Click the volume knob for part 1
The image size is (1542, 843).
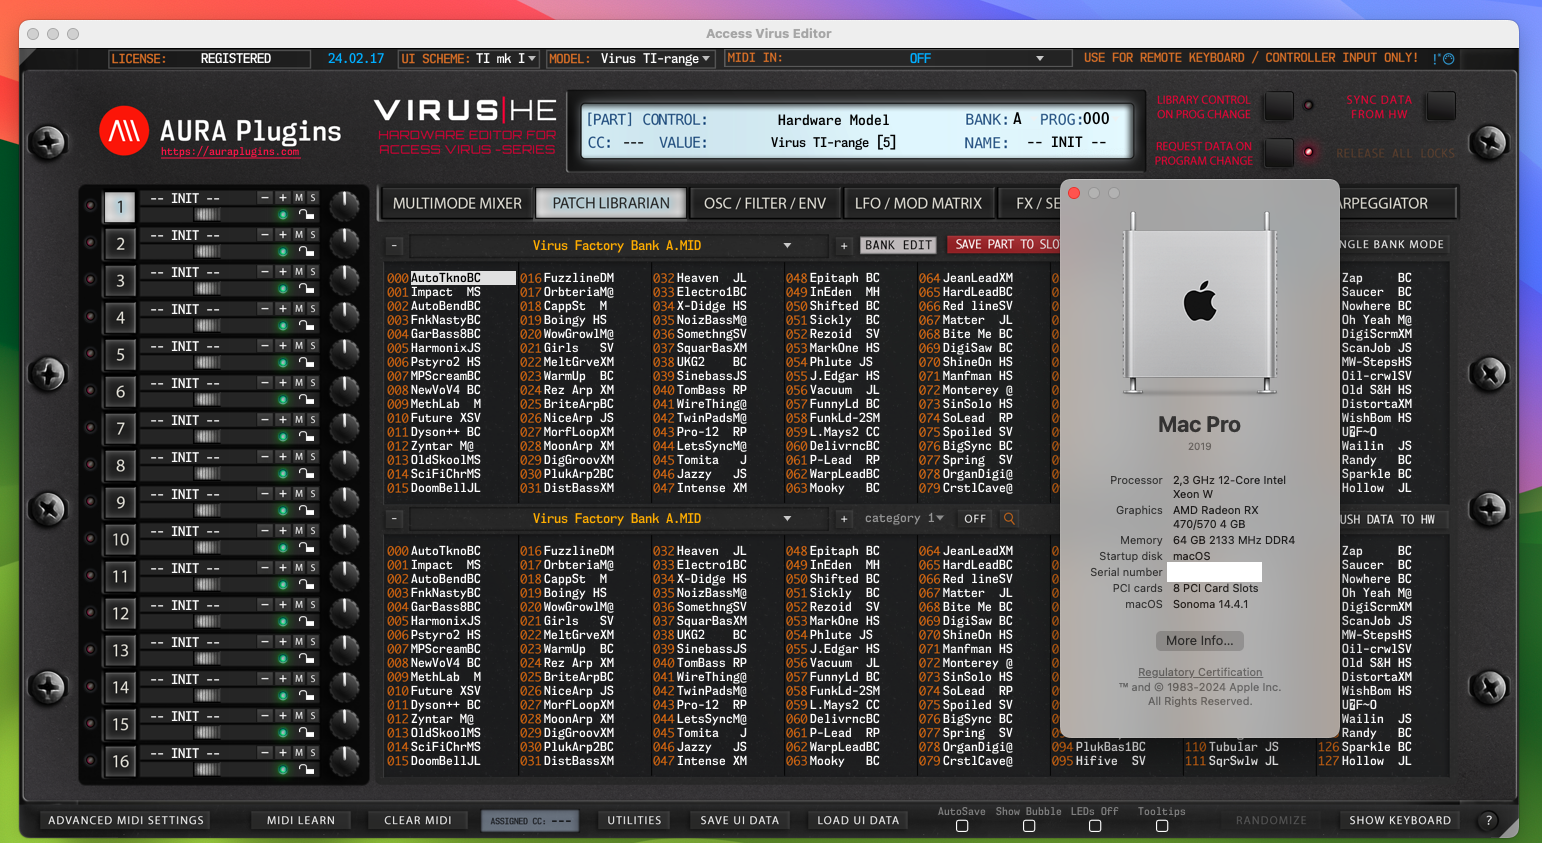pos(344,206)
